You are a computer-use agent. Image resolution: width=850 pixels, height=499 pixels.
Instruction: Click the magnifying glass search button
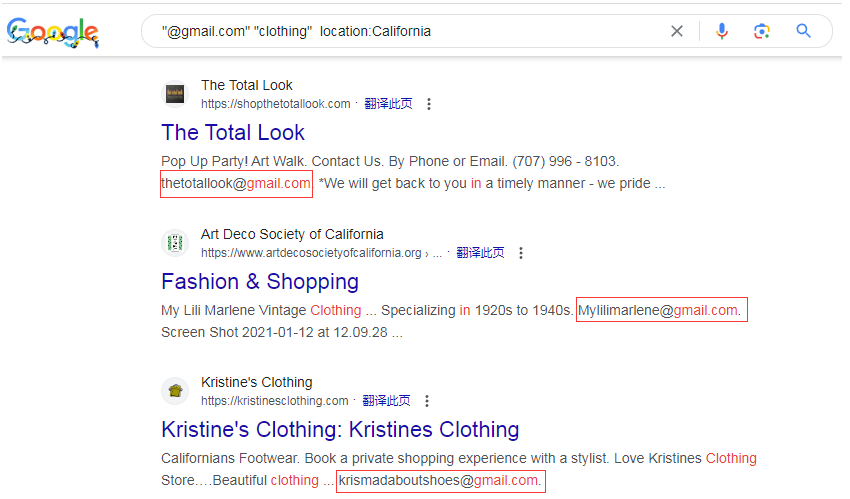[803, 31]
